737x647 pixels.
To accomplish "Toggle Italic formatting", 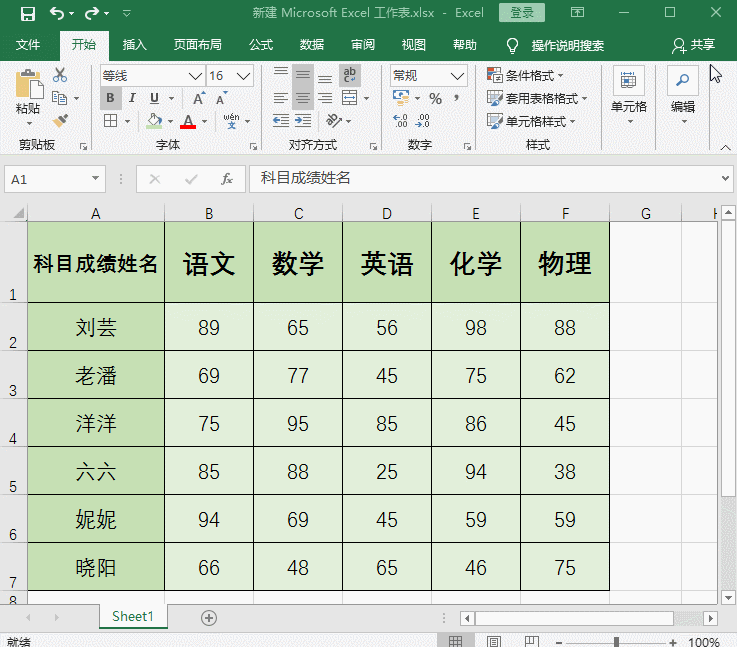I will pos(132,98).
